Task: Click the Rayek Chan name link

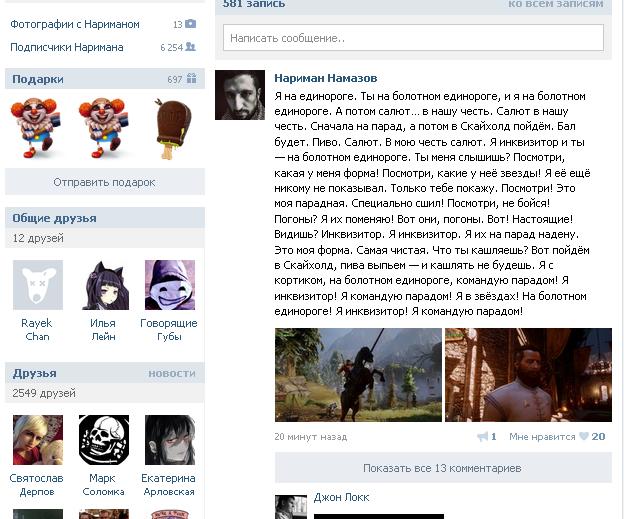Action: point(37,330)
